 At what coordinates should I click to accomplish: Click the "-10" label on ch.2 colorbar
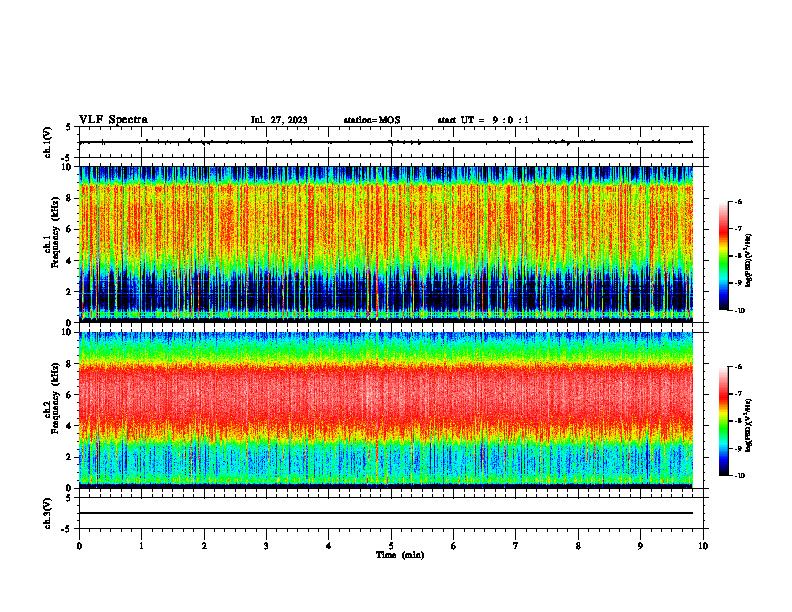[x=739, y=476]
